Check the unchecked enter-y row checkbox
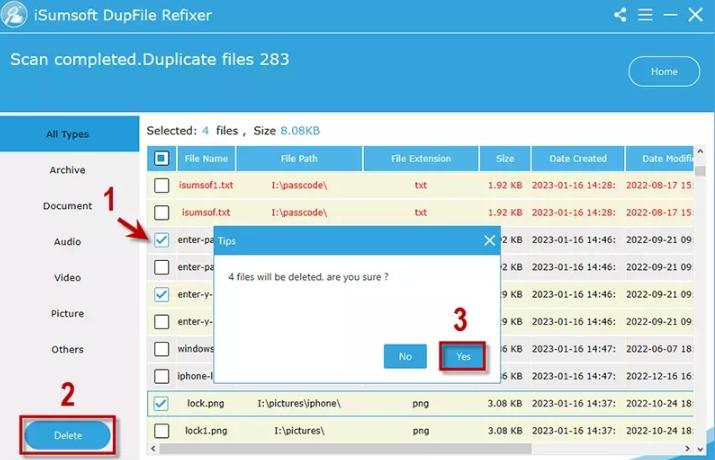 tap(161, 322)
